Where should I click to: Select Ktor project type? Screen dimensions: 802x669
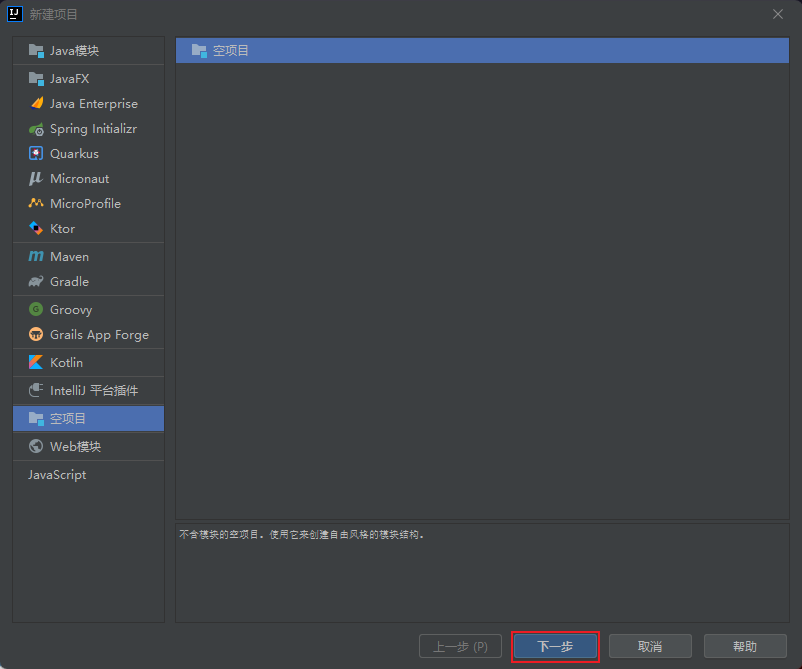88,229
